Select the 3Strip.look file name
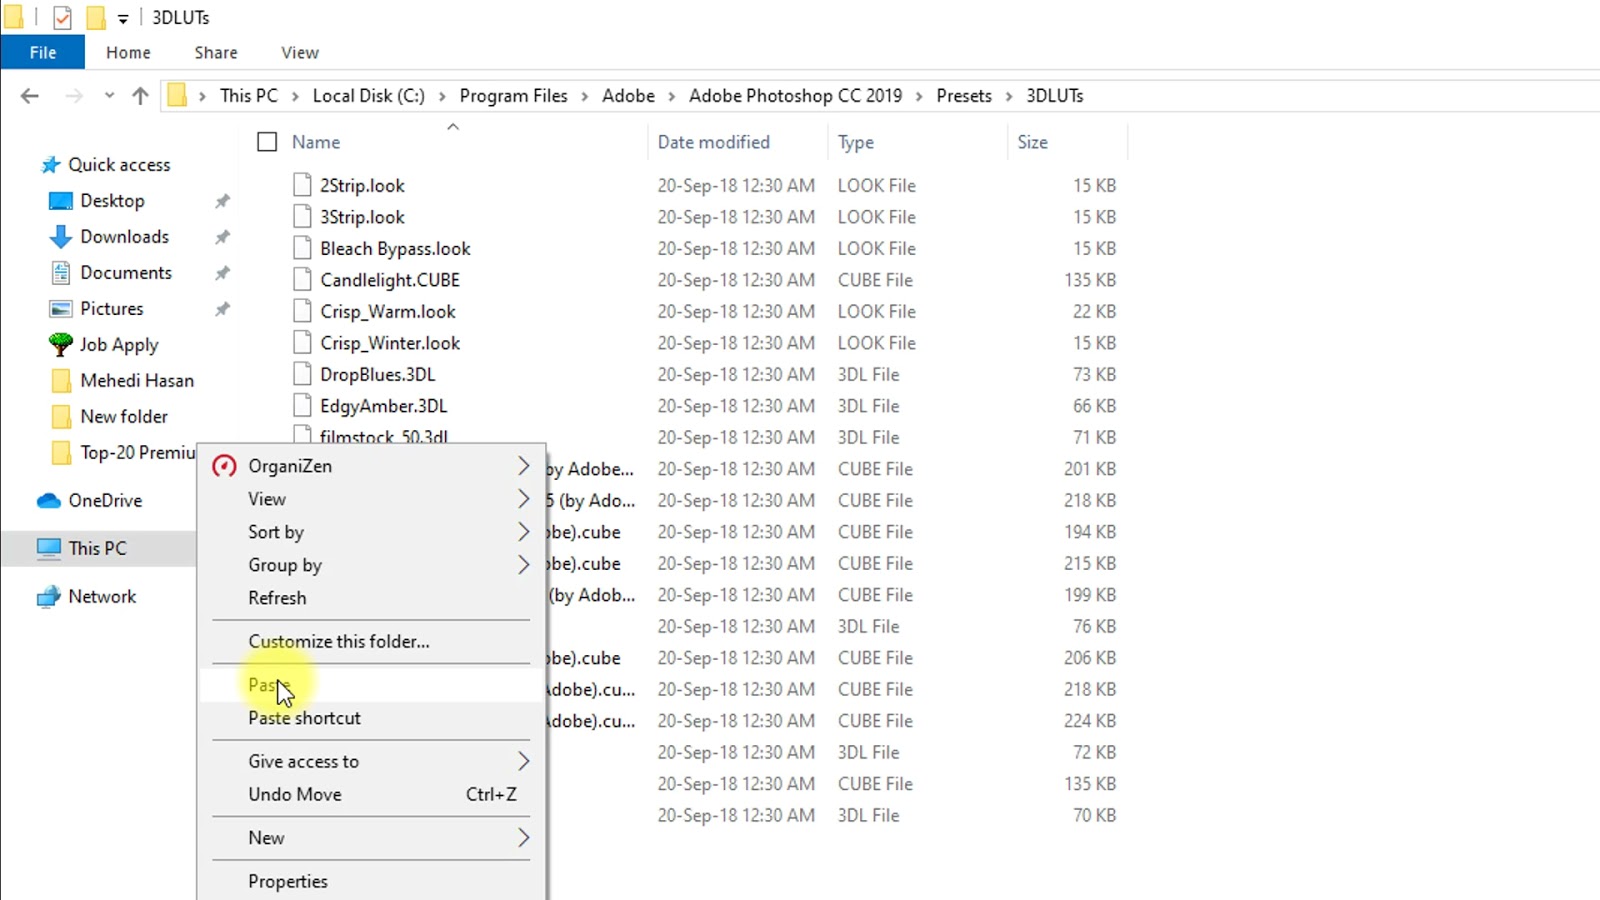This screenshot has height=900, width=1600. pyautogui.click(x=362, y=217)
